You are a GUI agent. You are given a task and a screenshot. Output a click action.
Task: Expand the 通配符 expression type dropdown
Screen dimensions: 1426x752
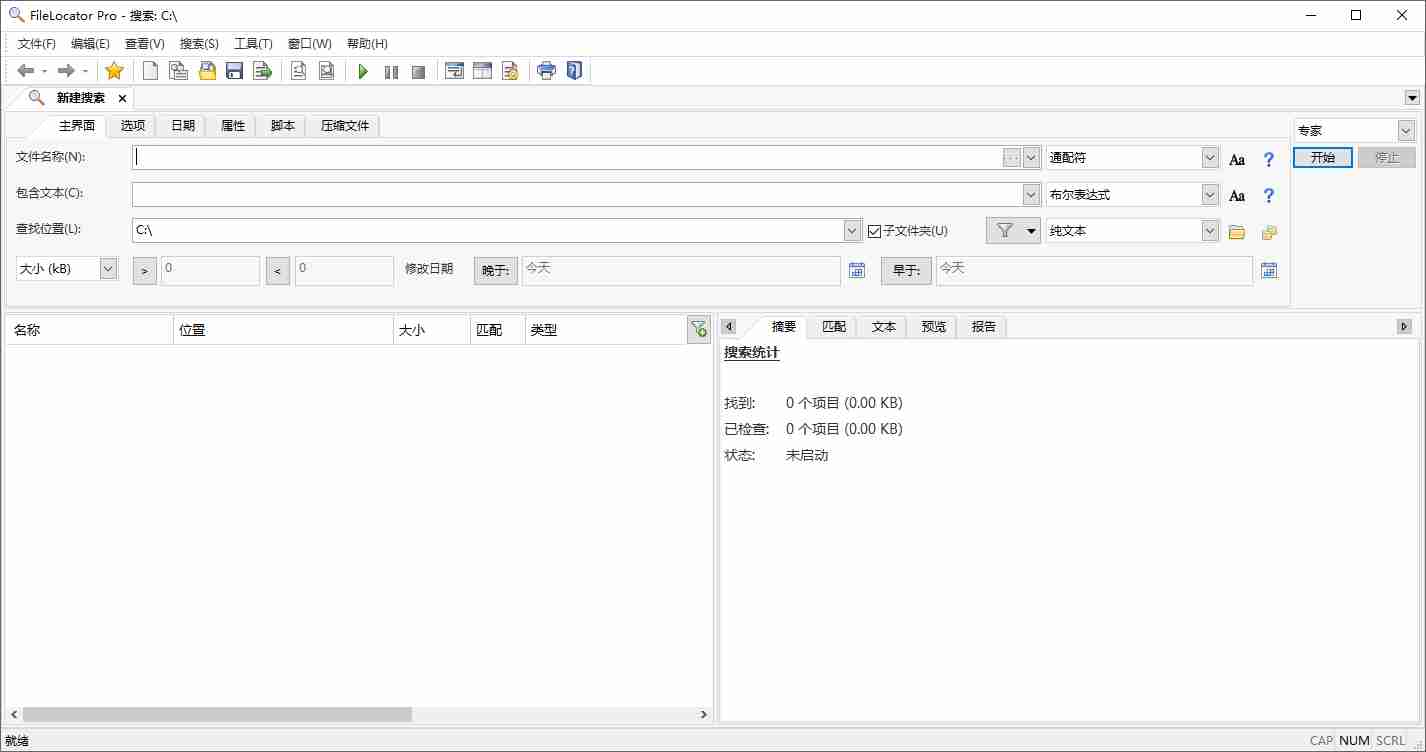pyautogui.click(x=1210, y=158)
